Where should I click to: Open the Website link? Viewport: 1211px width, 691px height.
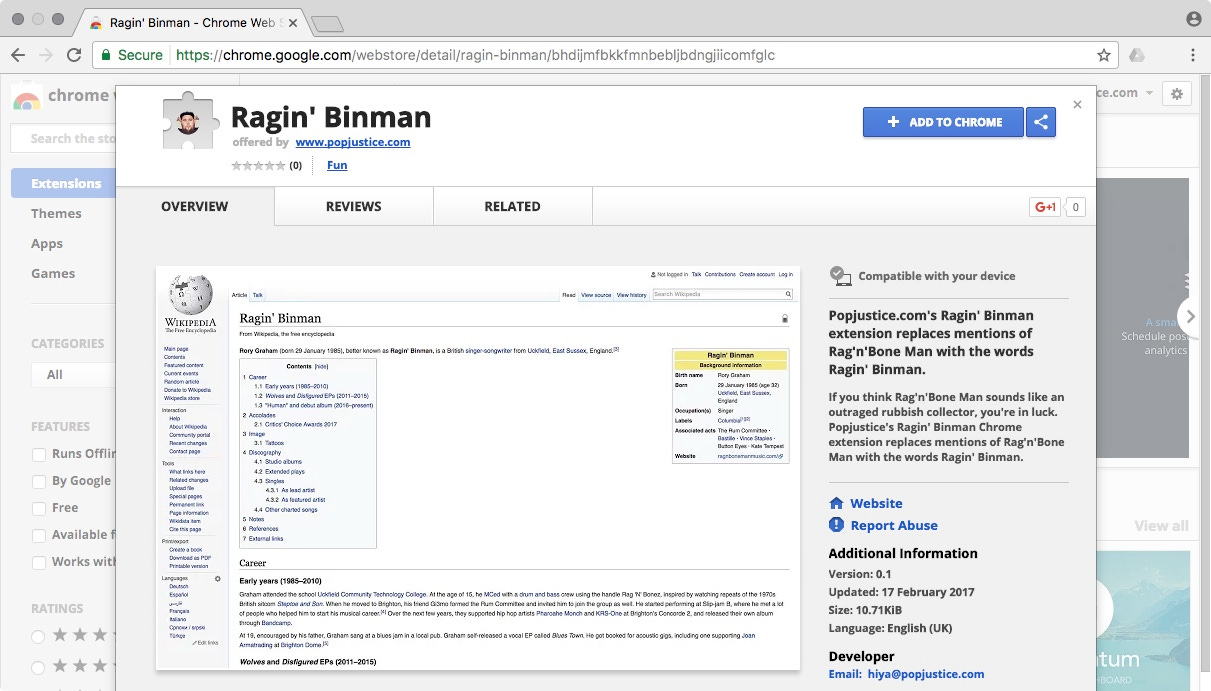click(x=877, y=503)
